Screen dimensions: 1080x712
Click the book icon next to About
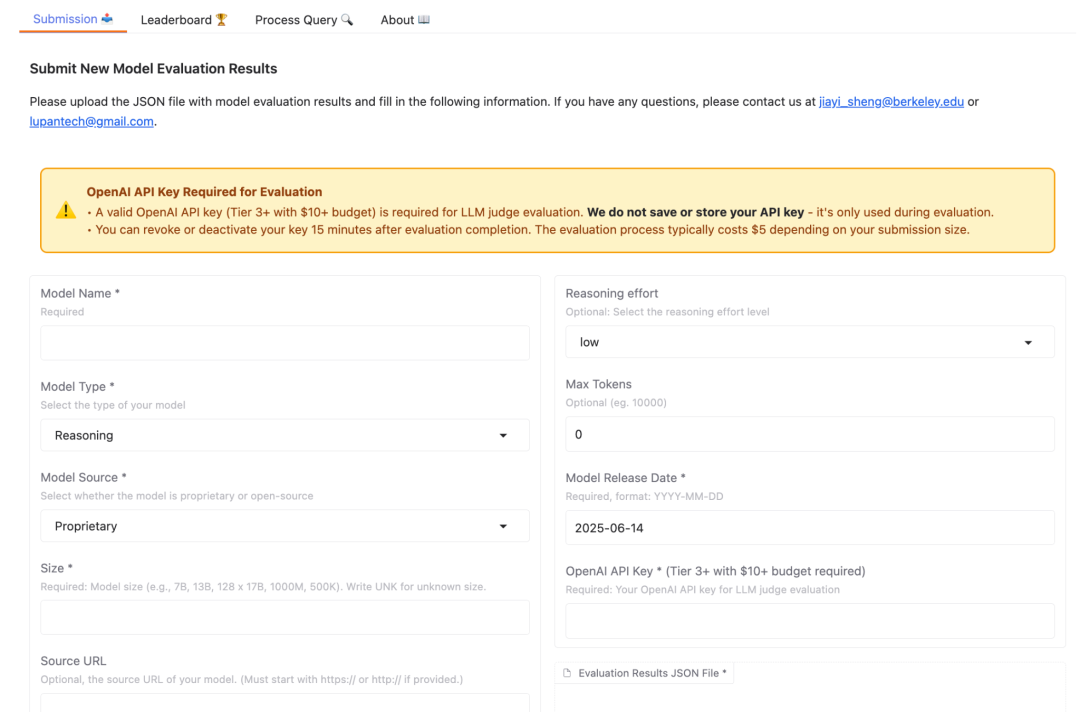424,20
